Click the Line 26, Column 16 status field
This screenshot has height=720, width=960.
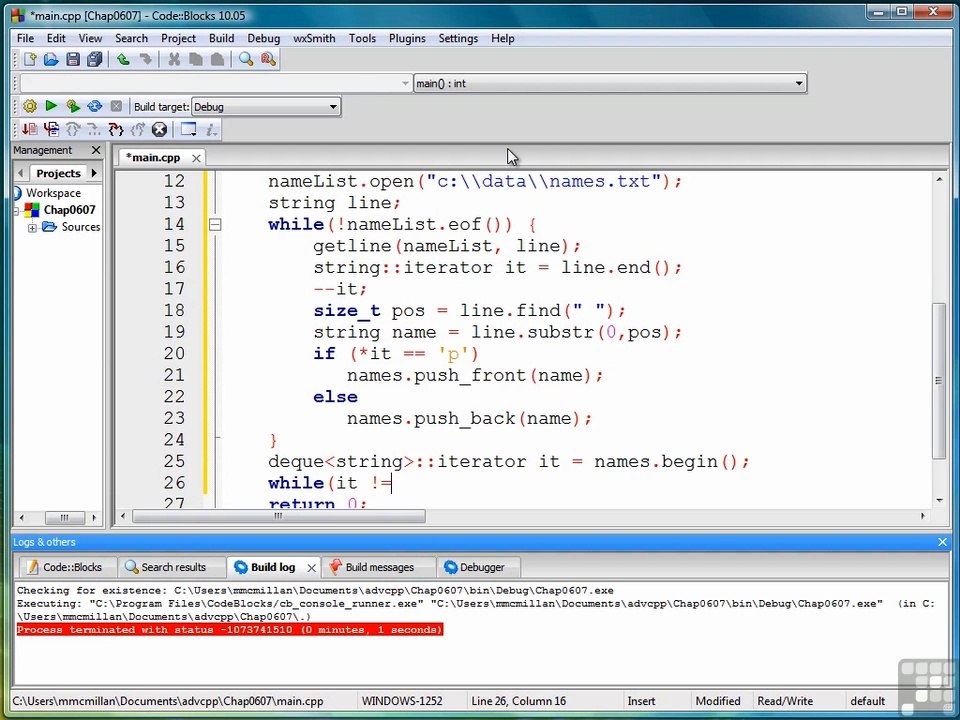(x=518, y=701)
